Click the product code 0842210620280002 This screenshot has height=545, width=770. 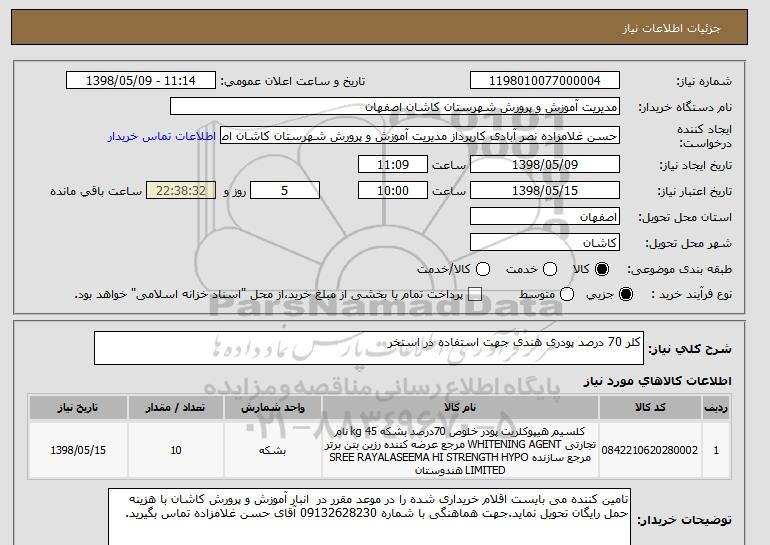pos(650,450)
